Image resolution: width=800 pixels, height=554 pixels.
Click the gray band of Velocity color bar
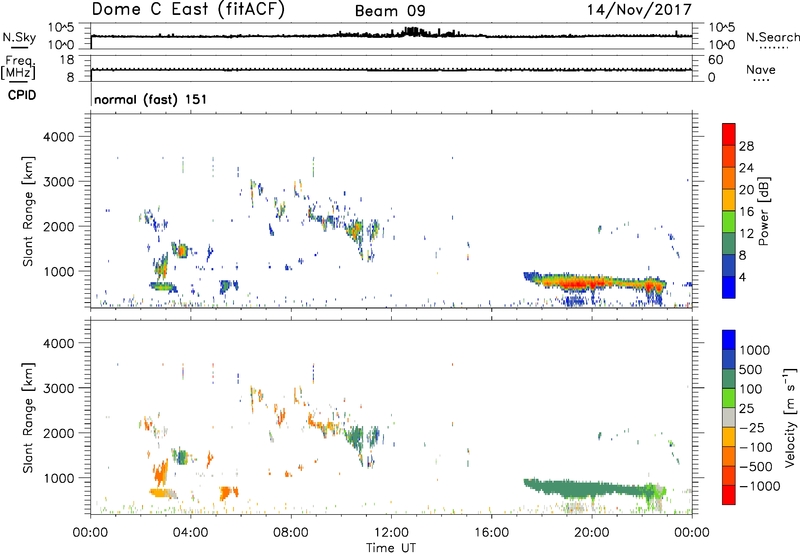729,417
